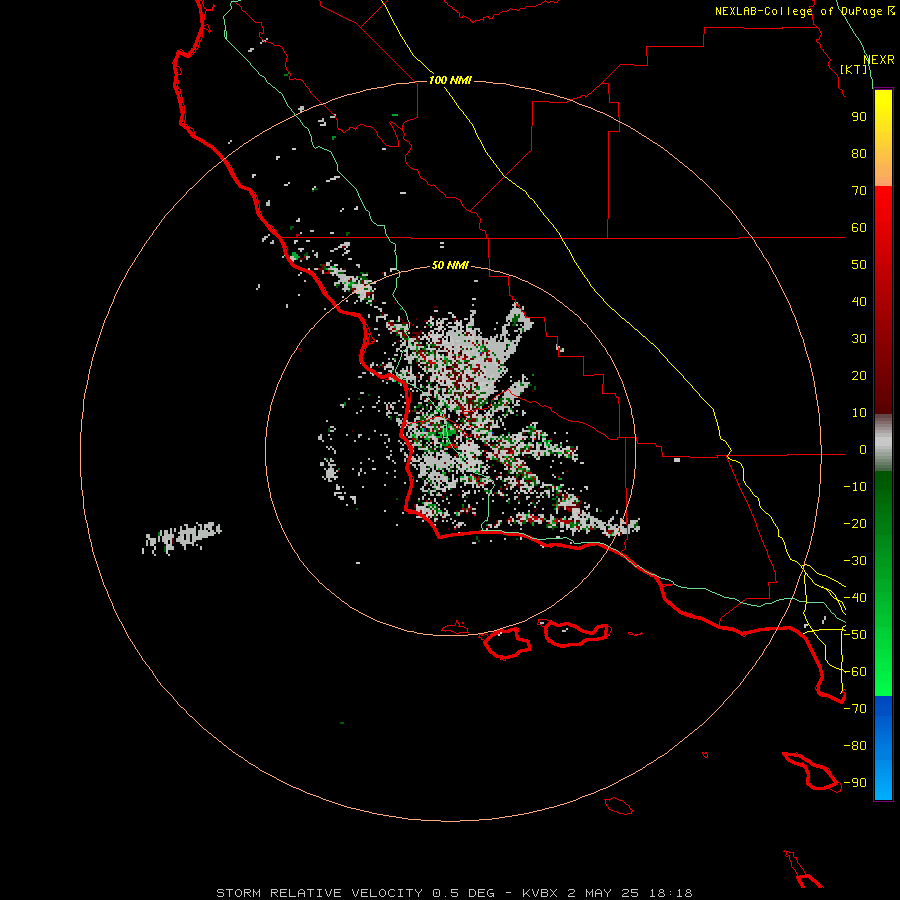Click the NEXR label above the color scale
900x900 pixels.
pyautogui.click(x=879, y=60)
